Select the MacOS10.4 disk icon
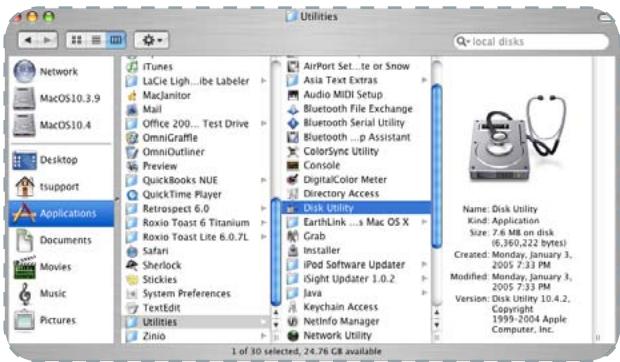The image size is (620, 362). tap(24, 125)
